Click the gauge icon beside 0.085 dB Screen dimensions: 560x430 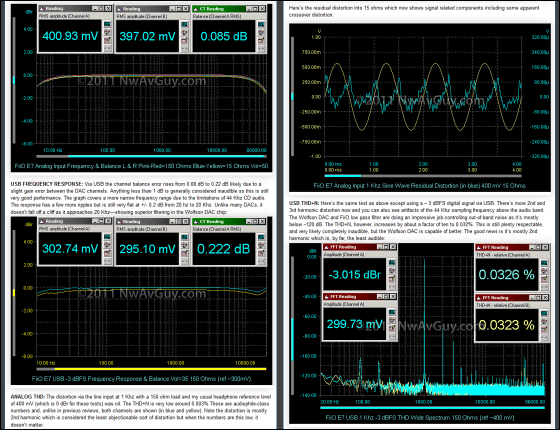(261, 32)
